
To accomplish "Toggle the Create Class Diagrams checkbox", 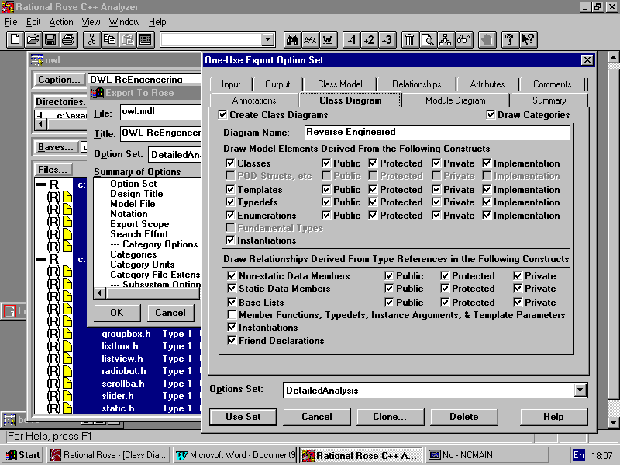I will (x=223, y=115).
